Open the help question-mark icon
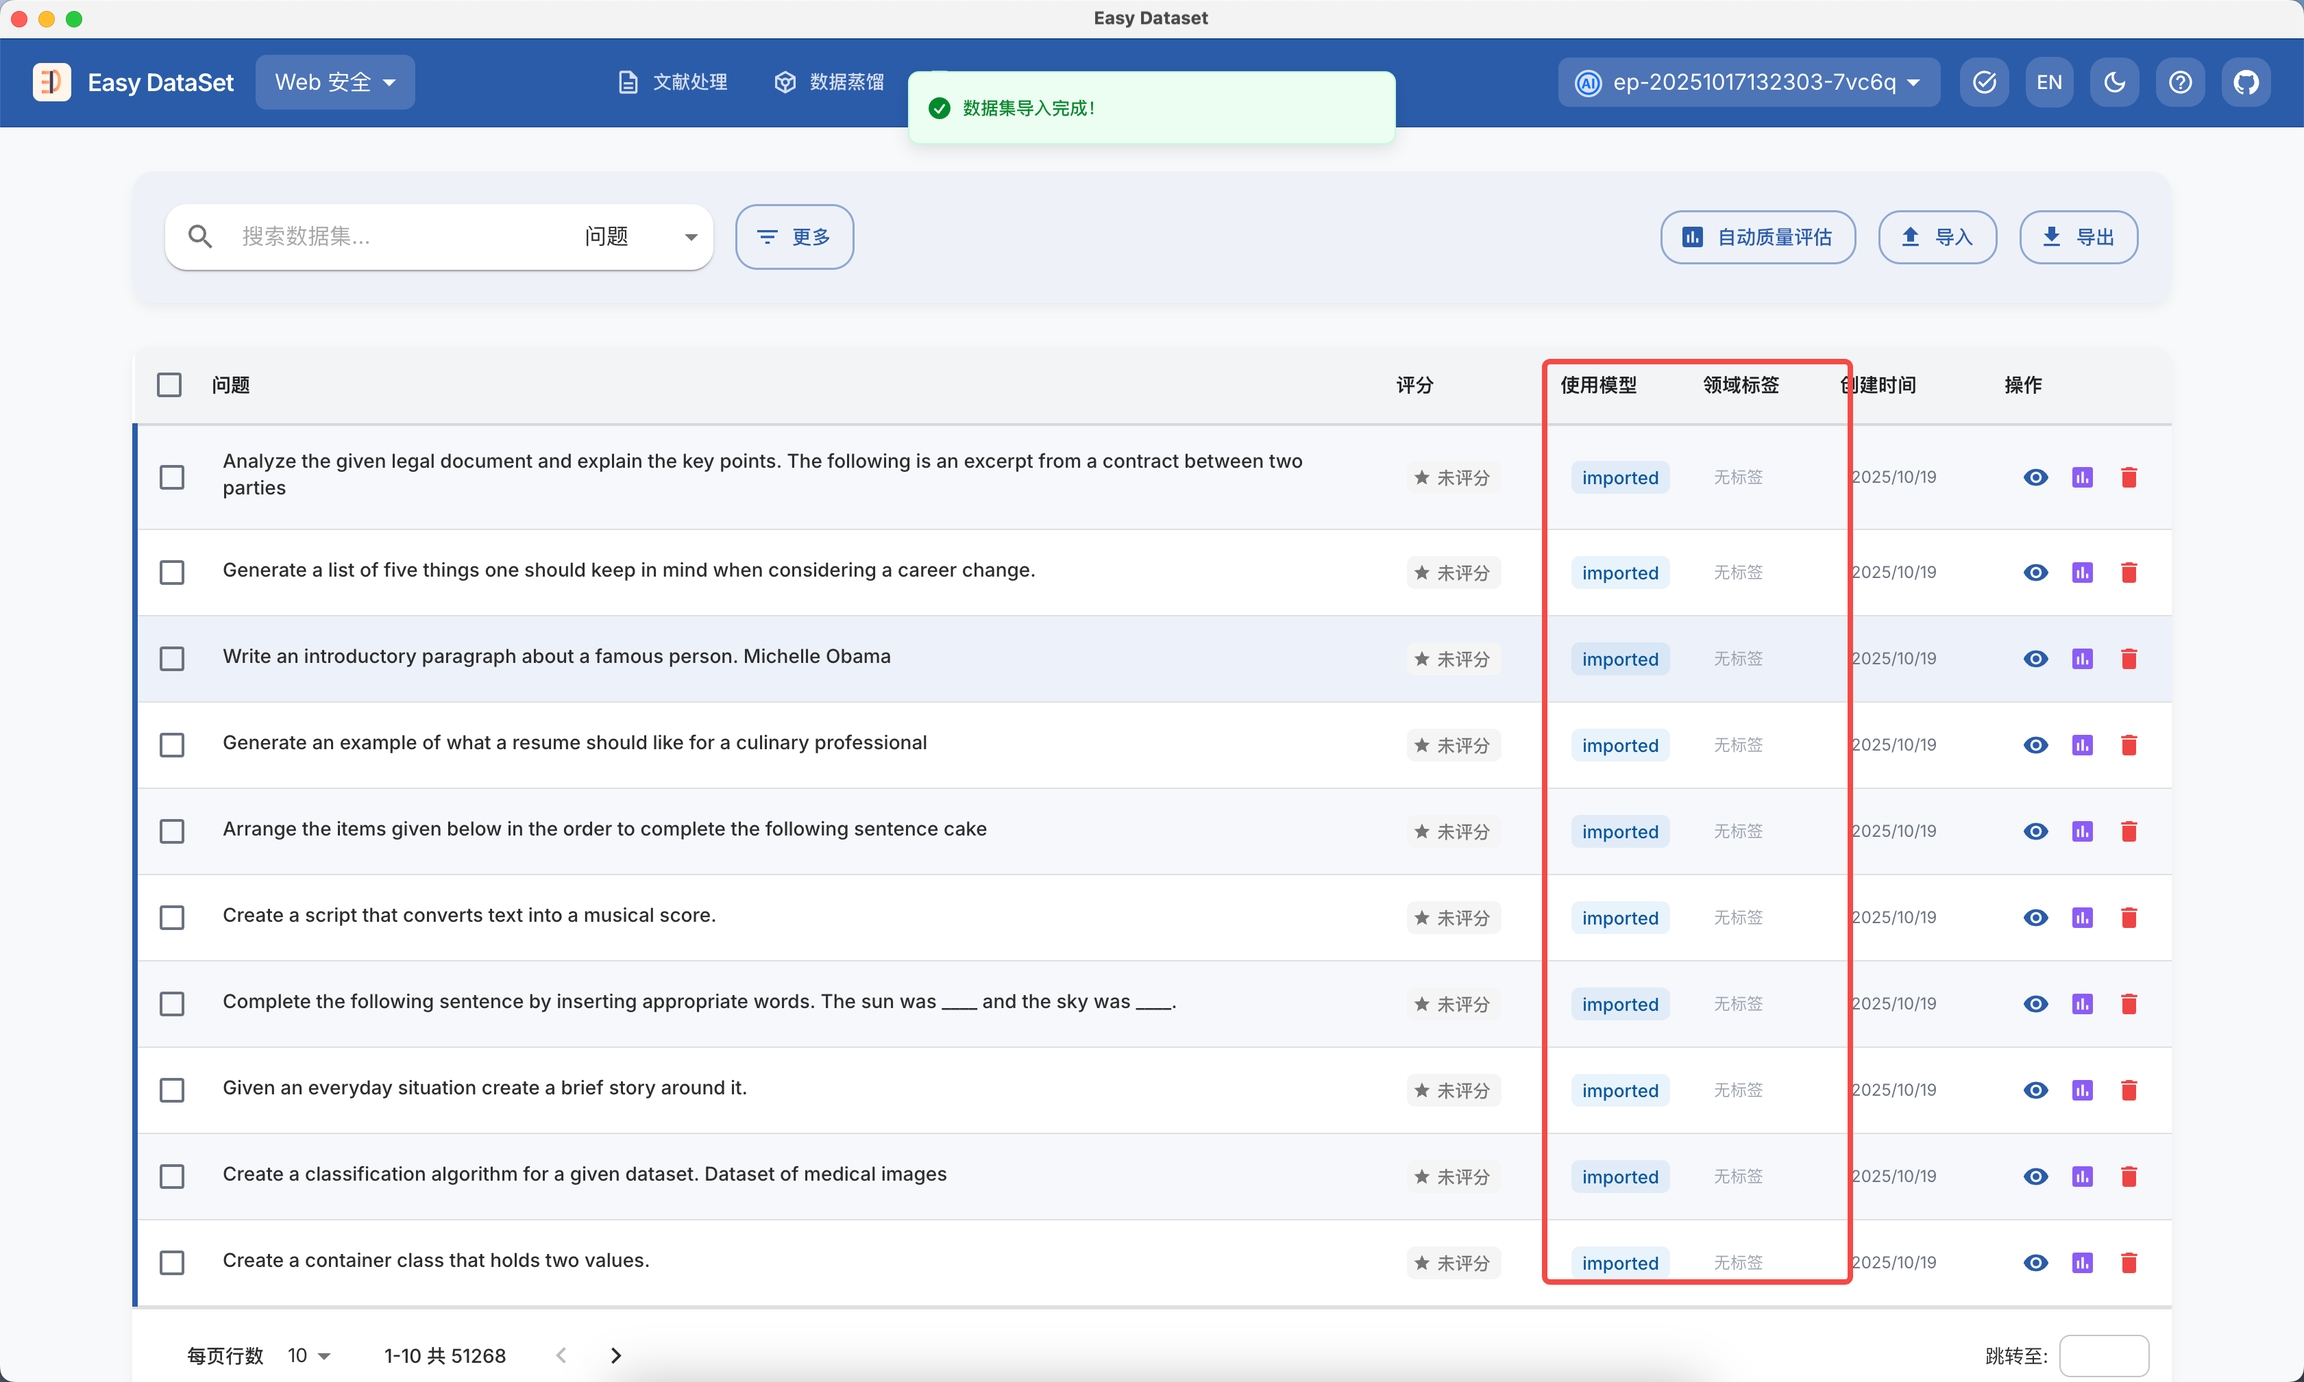This screenshot has height=1382, width=2304. pos(2180,82)
